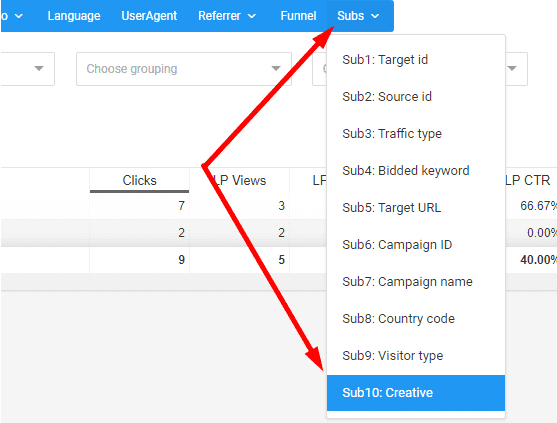Choose Sub10: Creative option
Screen dimensions: 557x423
pyautogui.click(x=416, y=393)
